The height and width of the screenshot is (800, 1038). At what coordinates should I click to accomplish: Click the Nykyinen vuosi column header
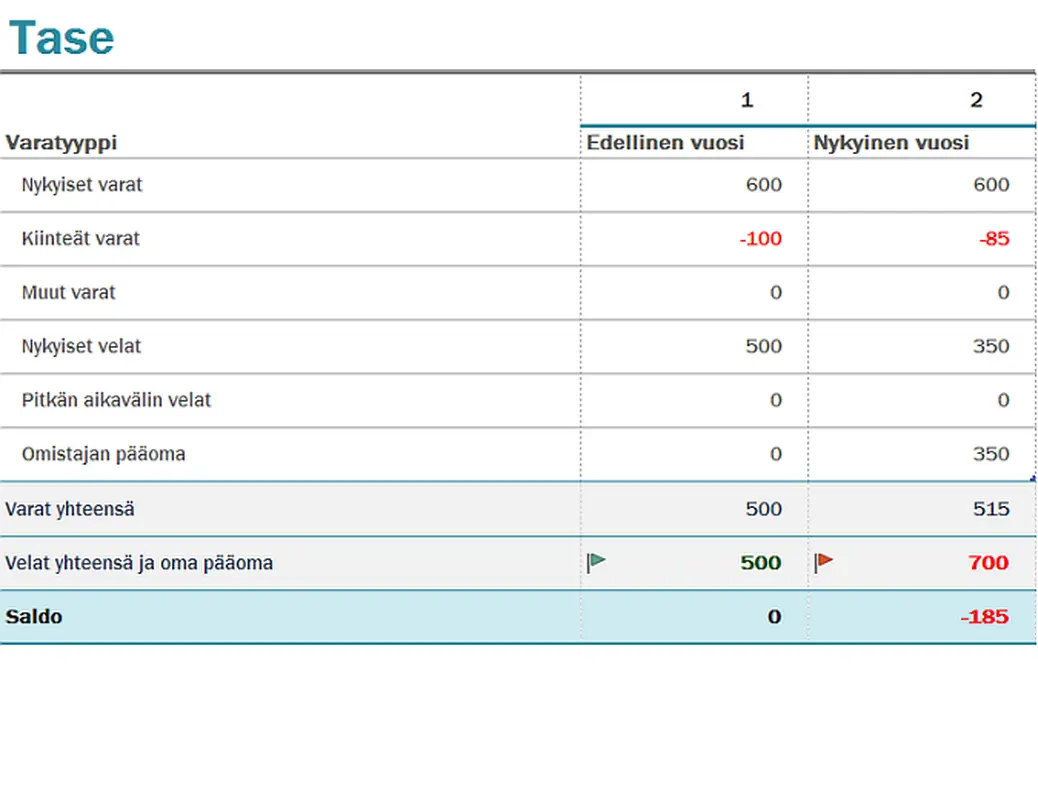pos(891,143)
